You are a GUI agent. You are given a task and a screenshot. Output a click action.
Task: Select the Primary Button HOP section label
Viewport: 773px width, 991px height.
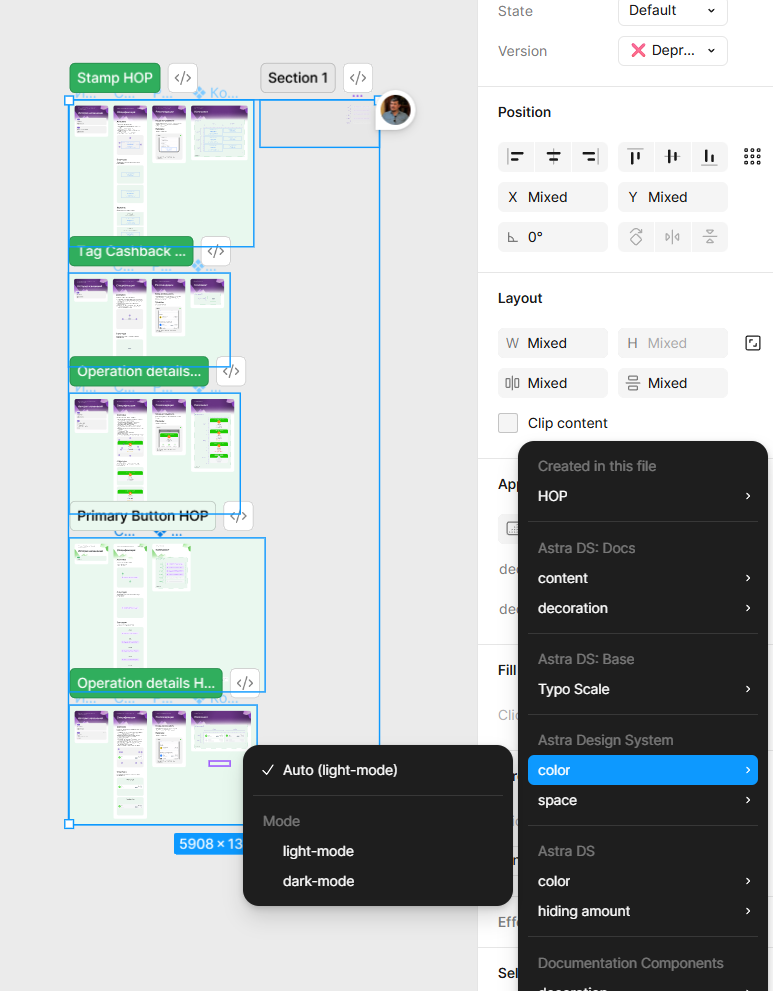click(x=143, y=516)
